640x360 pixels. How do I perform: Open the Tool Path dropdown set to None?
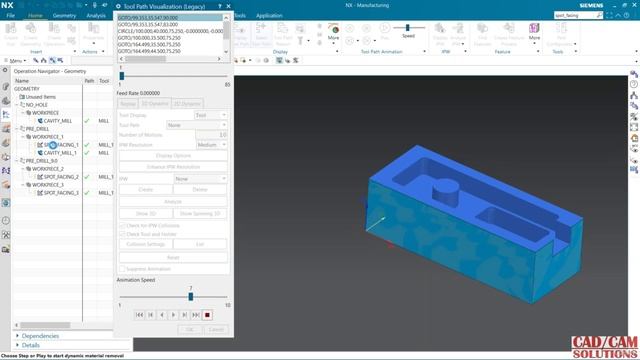(x=196, y=125)
